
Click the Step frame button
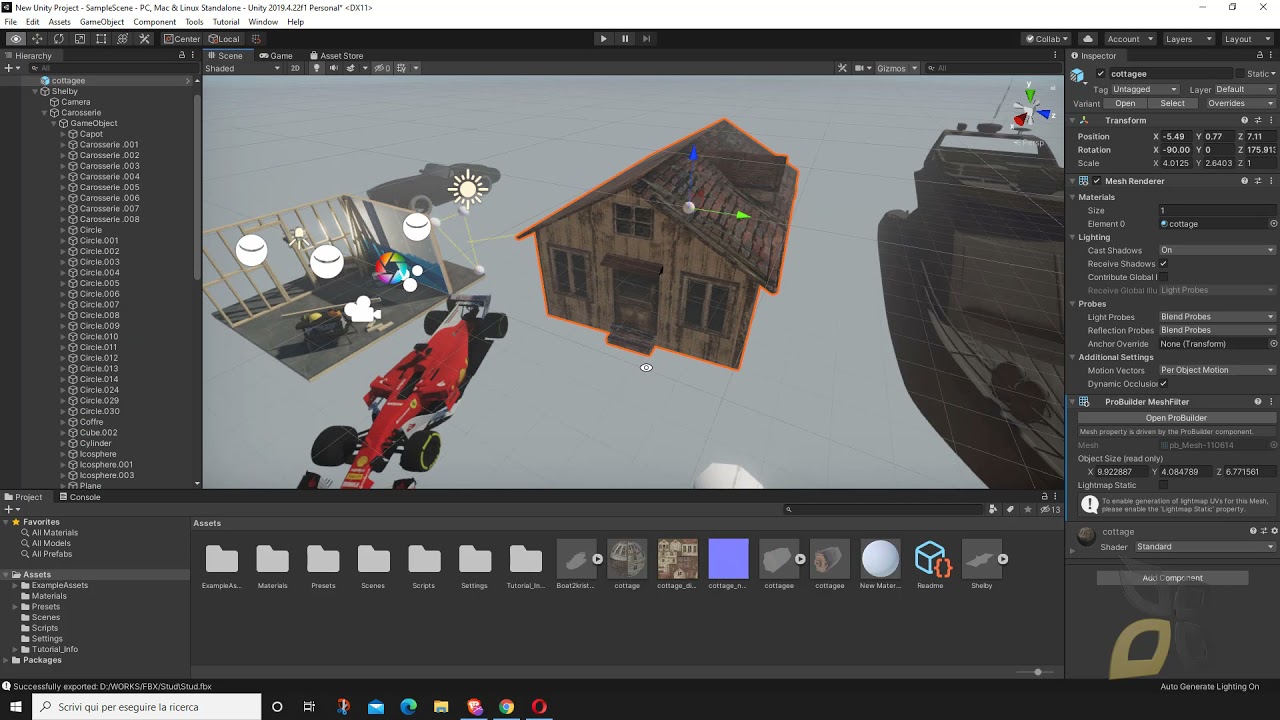(x=646, y=39)
